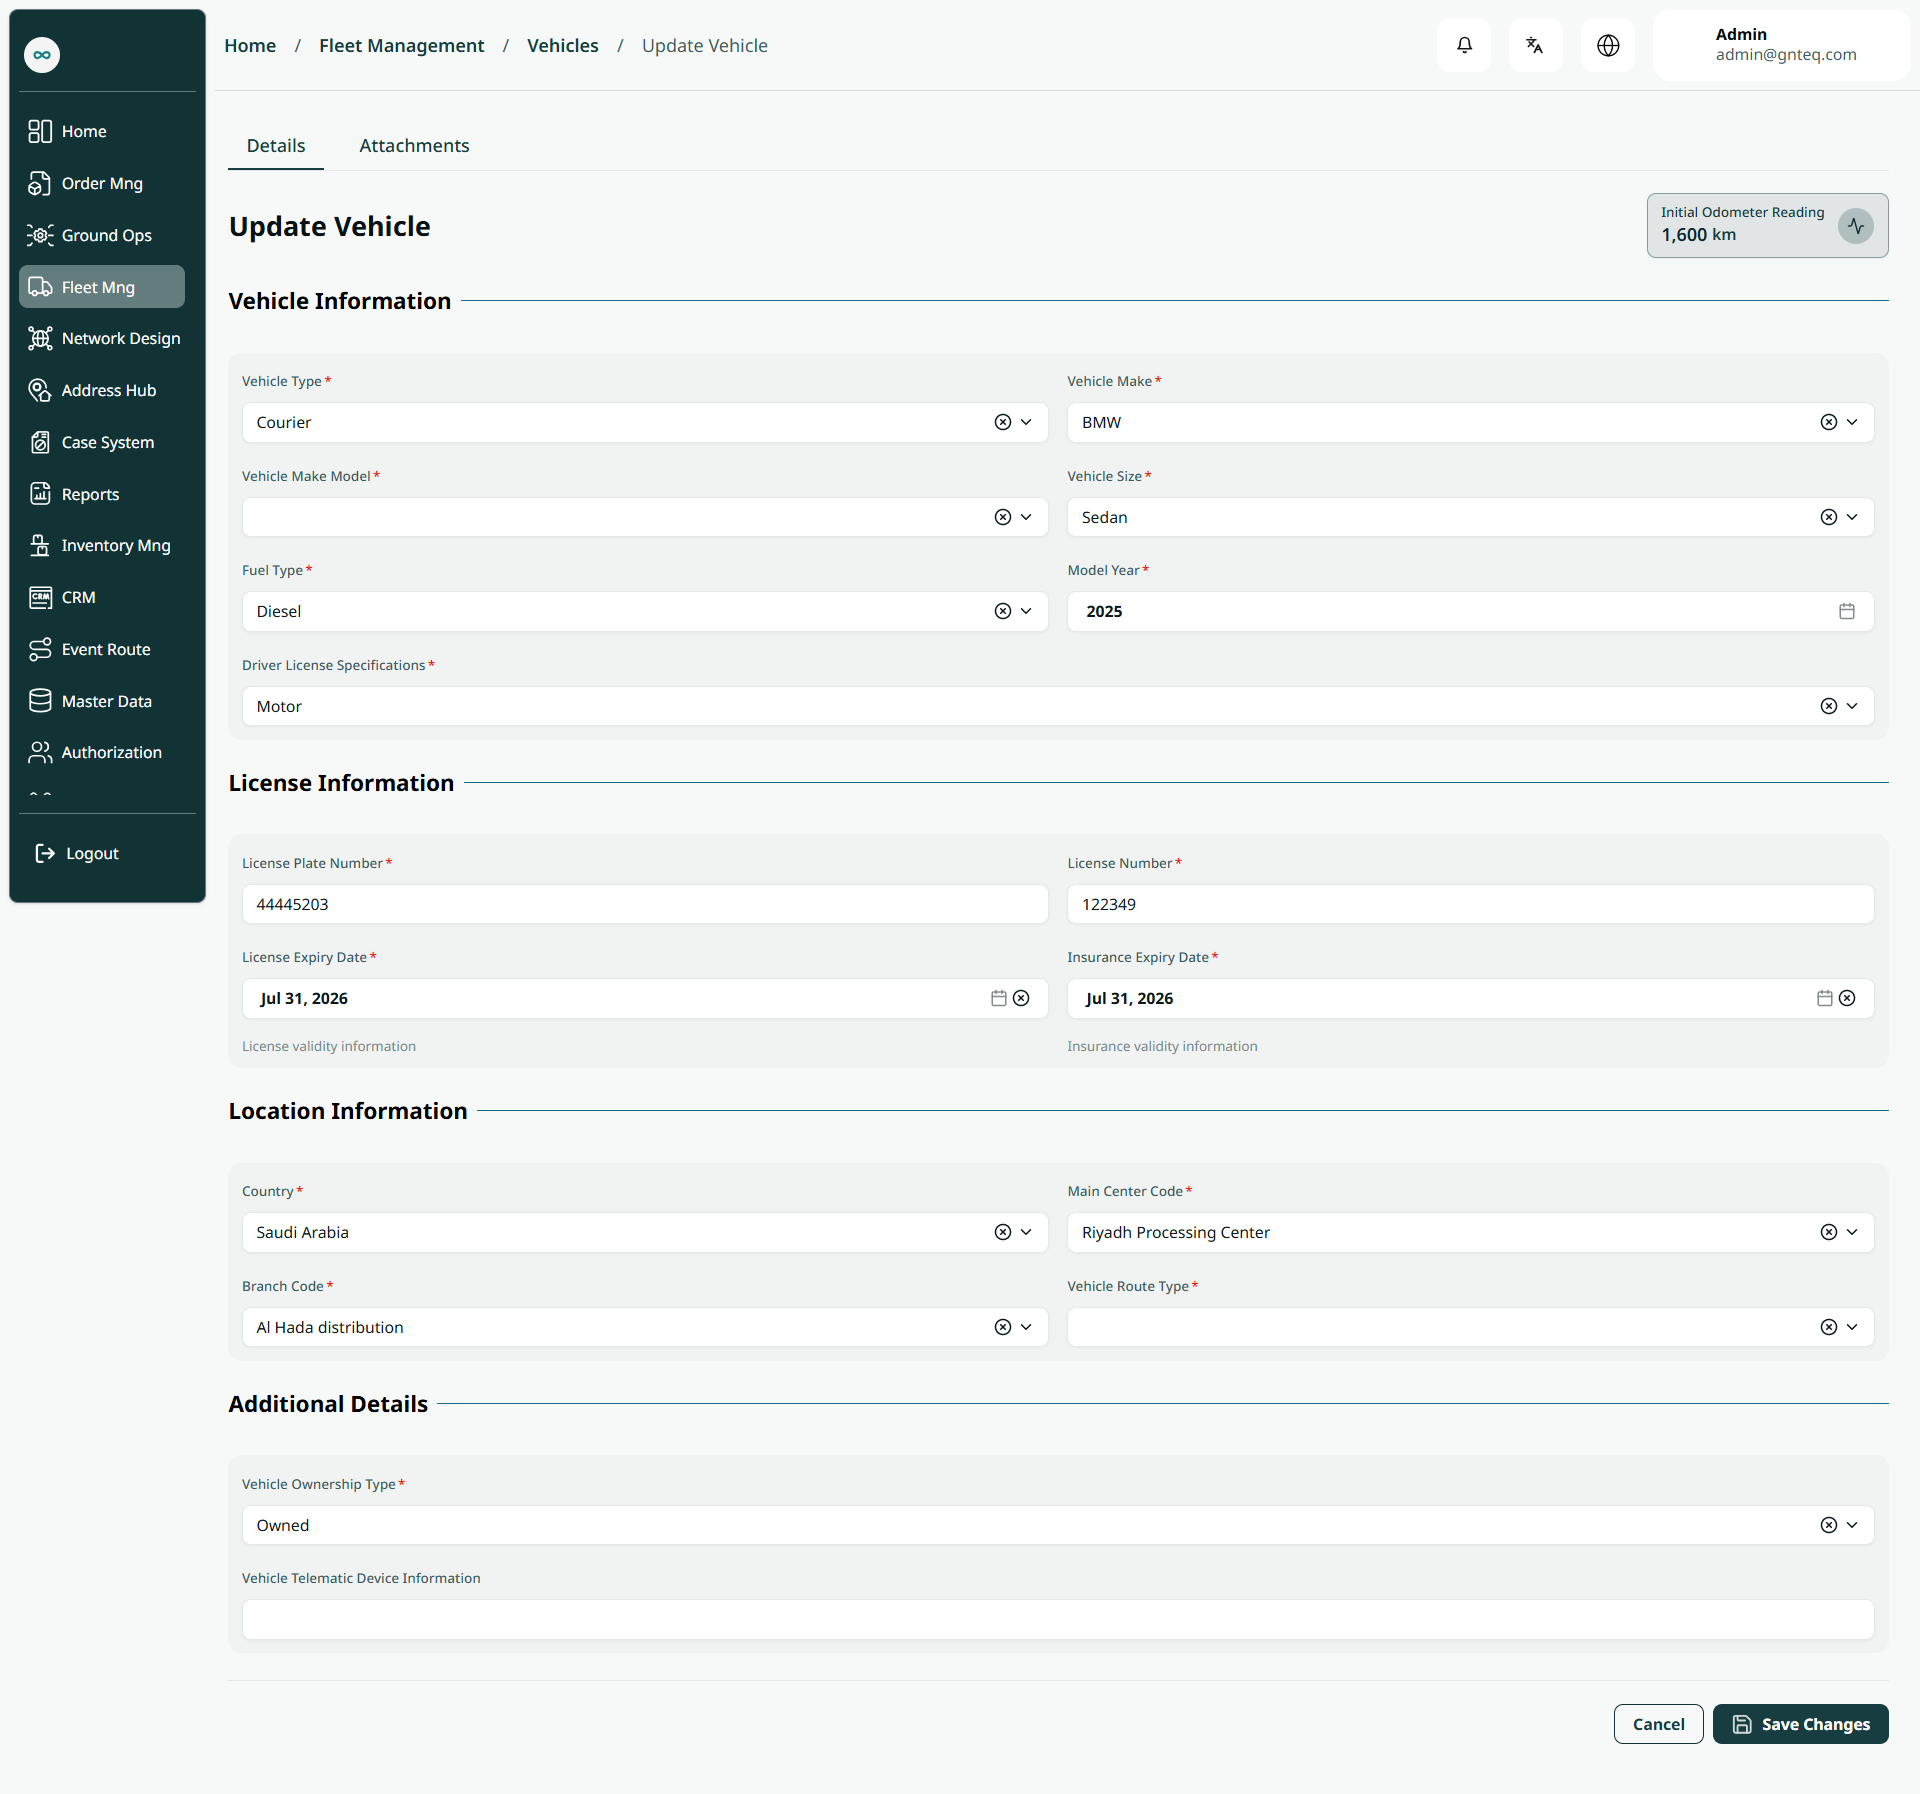
Task: Expand the Main Center Code dropdown
Action: pos(1852,1232)
